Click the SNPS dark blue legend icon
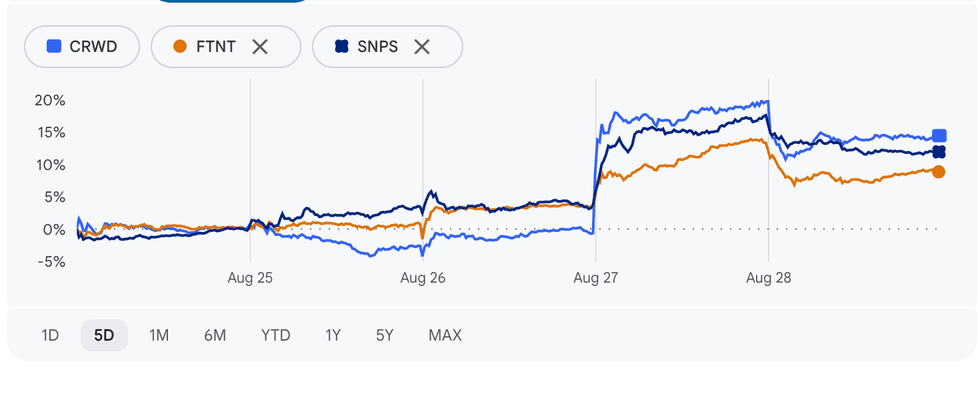980x396 pixels. 341,46
